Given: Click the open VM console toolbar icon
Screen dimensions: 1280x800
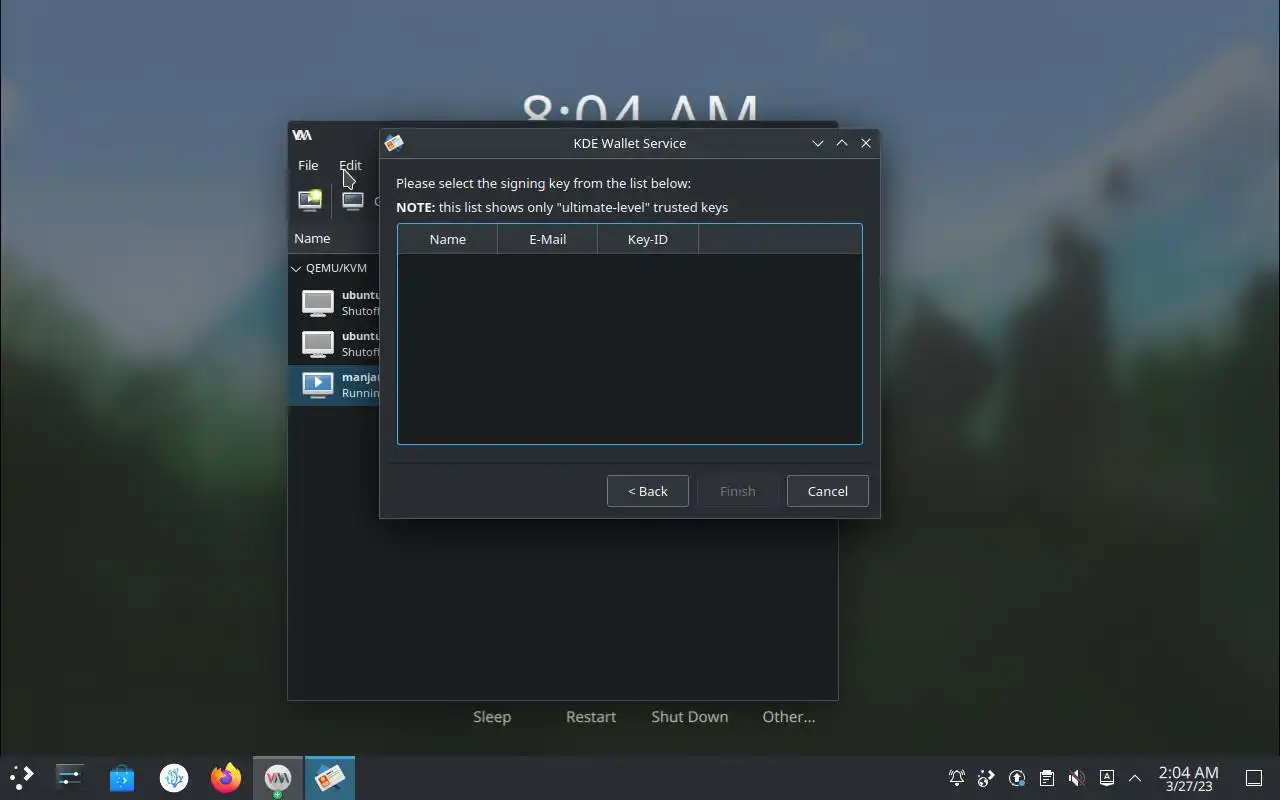Looking at the screenshot, I should 353,201.
